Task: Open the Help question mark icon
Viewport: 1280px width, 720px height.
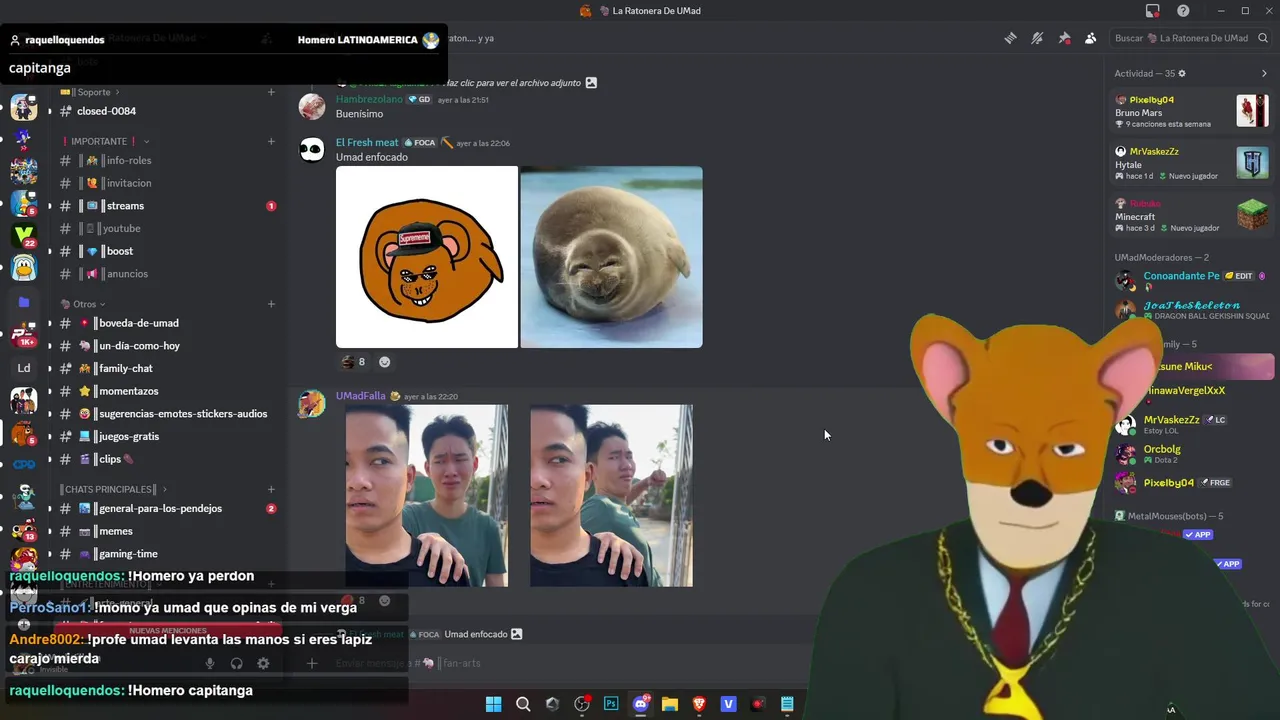Action: pos(1183,11)
